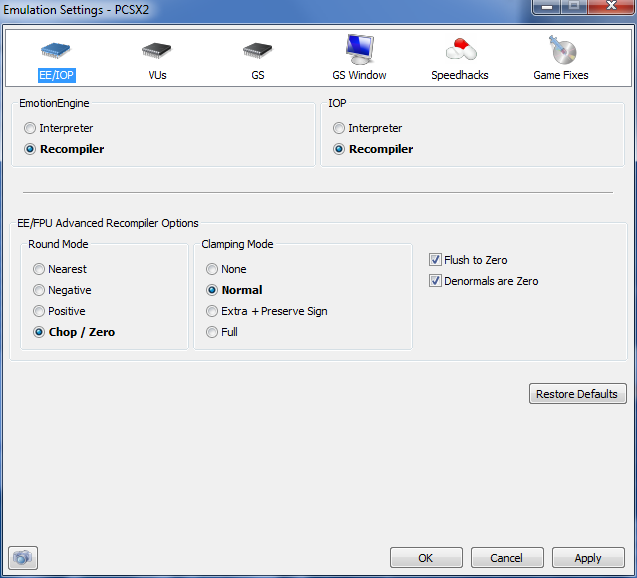This screenshot has height=578, width=637.
Task: Close the Emulation Settings window
Action: (x=611, y=6)
